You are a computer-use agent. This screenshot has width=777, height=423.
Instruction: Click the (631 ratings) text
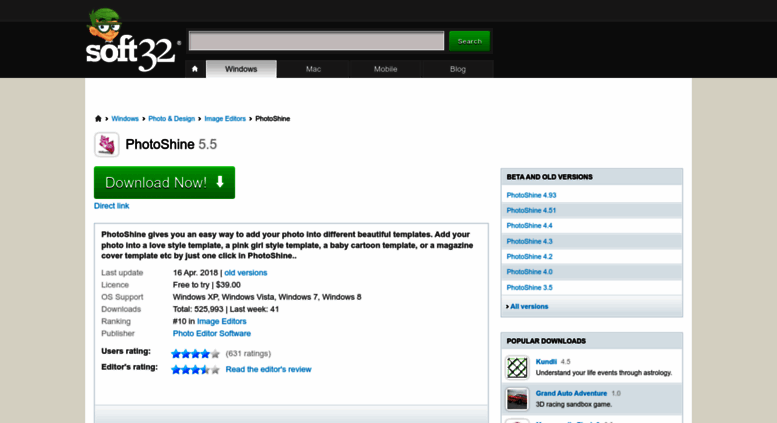click(x=248, y=354)
